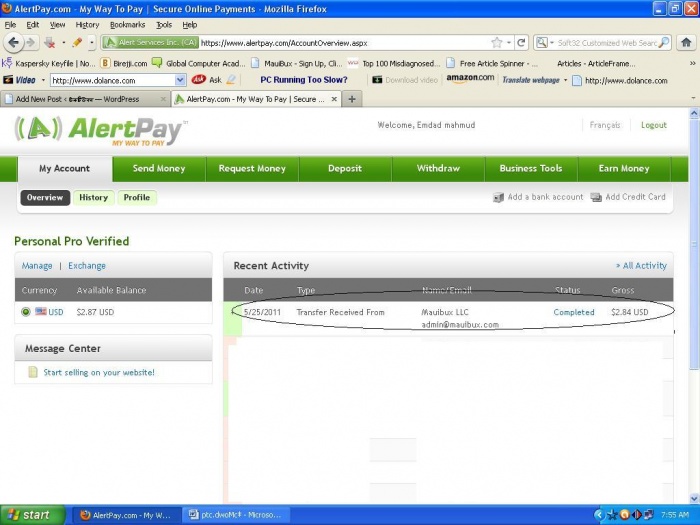Image resolution: width=700 pixels, height=525 pixels.
Task: Open the Profile sub-tab
Action: (x=137, y=198)
